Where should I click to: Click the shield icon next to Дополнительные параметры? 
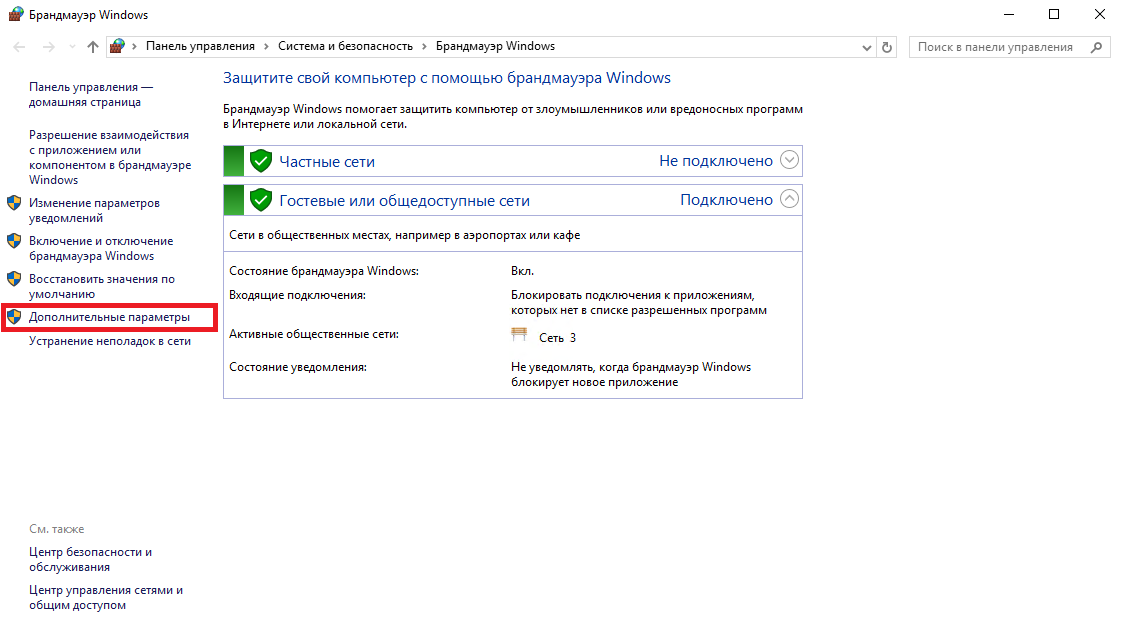(14, 317)
